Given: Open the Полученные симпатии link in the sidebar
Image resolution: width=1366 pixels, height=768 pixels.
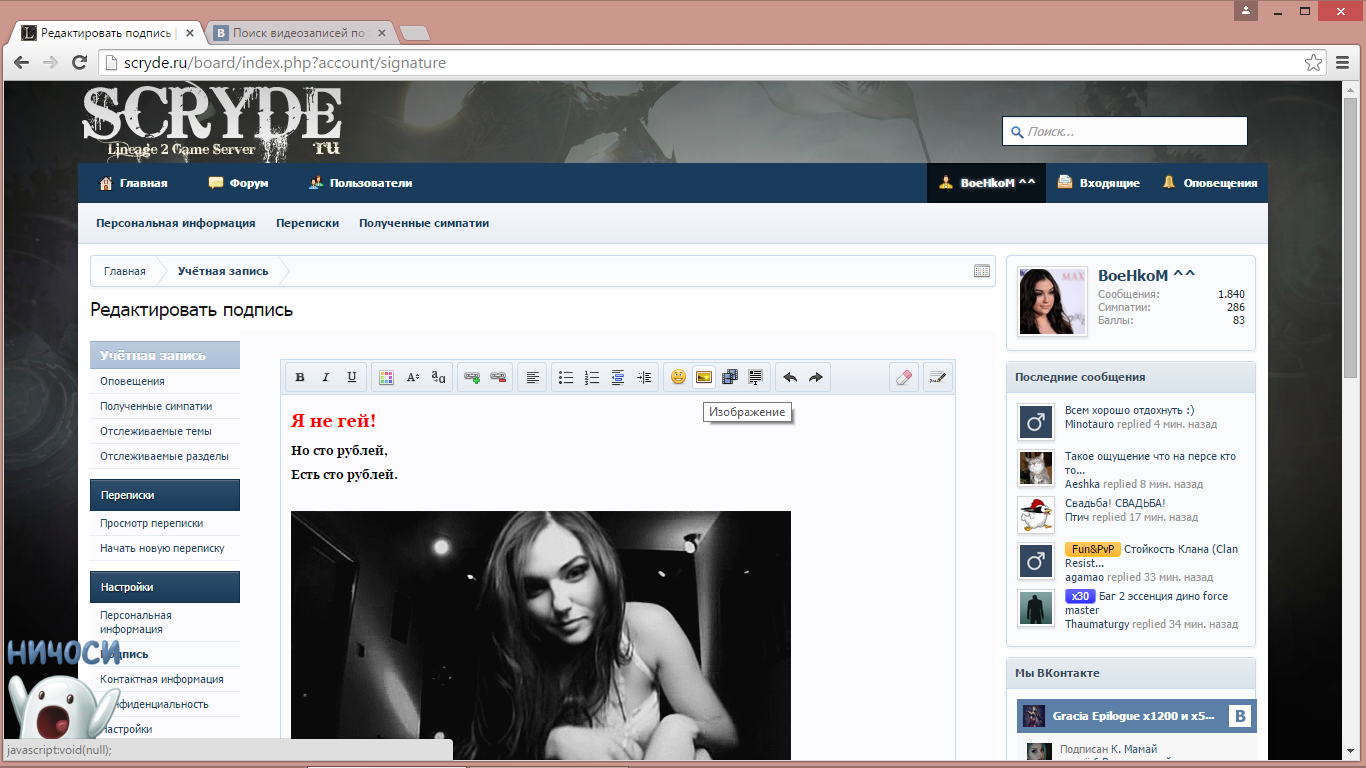Looking at the screenshot, I should click(x=156, y=406).
